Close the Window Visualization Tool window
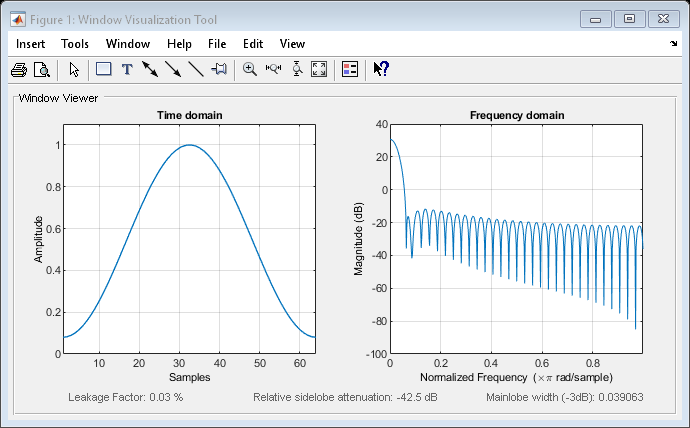The width and height of the screenshot is (690, 428). [664, 19]
